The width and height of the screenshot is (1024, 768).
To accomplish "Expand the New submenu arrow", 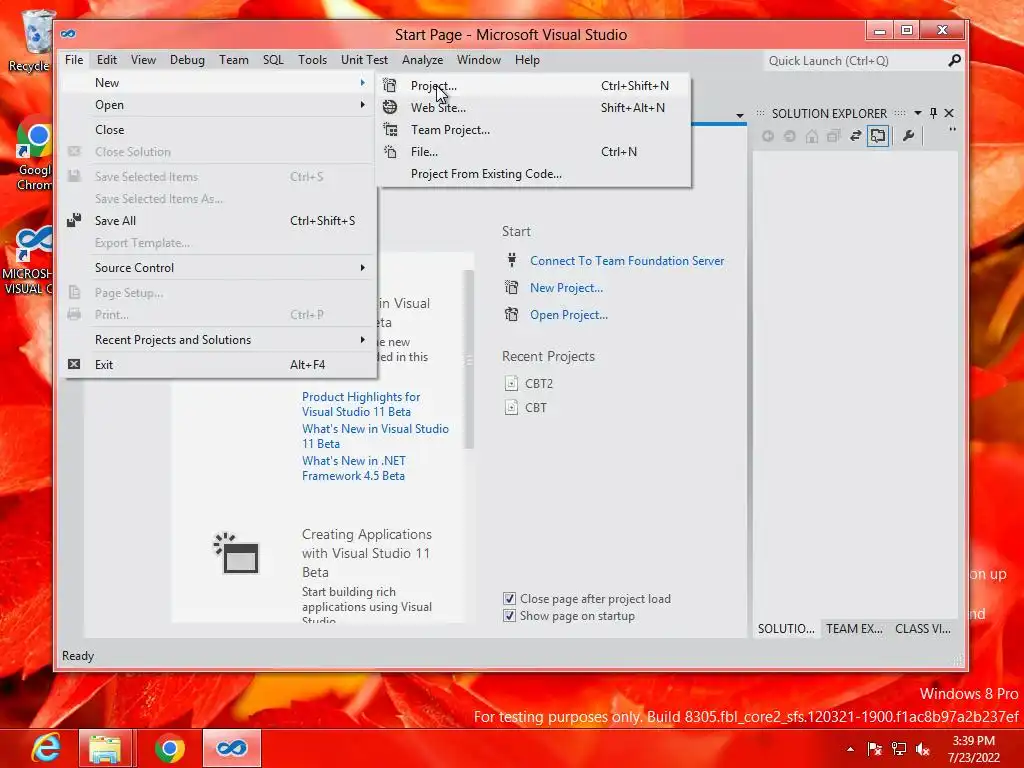I will 362,82.
